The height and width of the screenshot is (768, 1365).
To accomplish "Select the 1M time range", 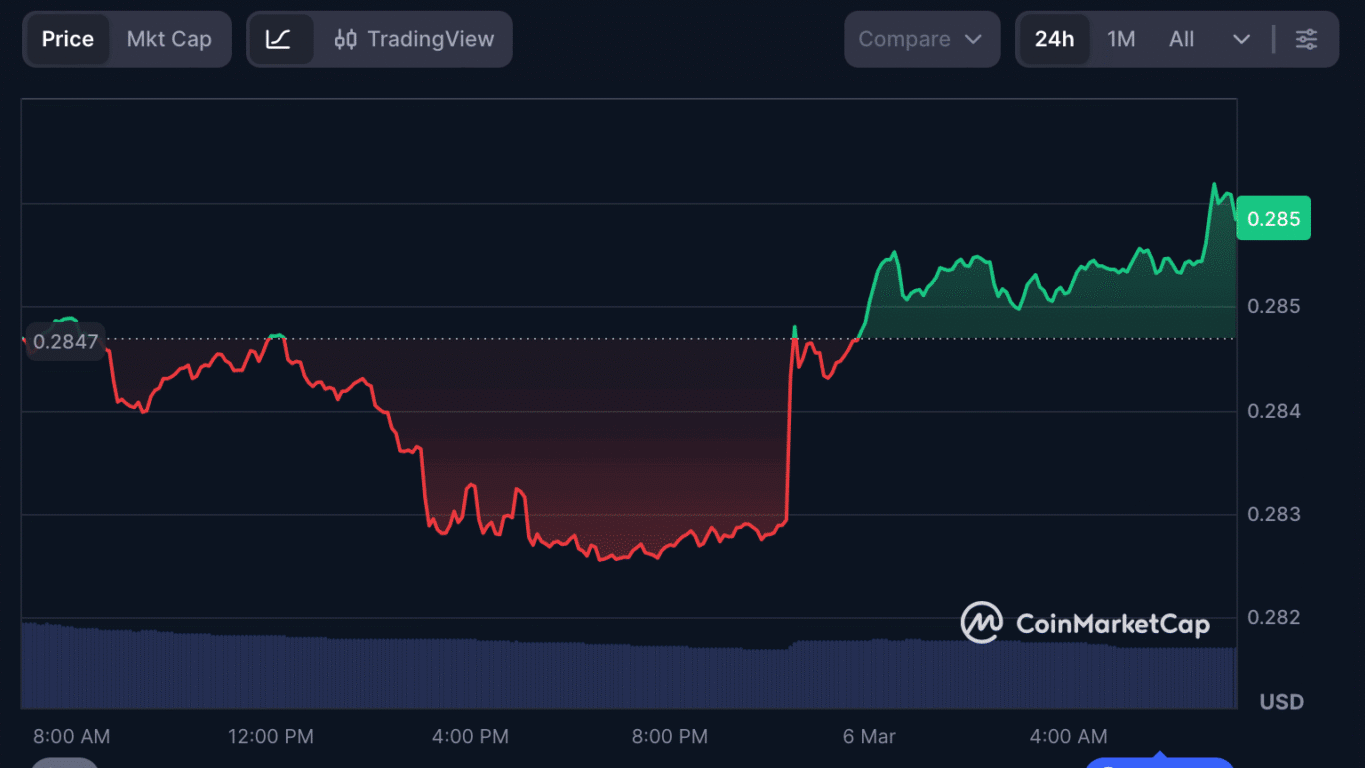I will (x=1121, y=40).
